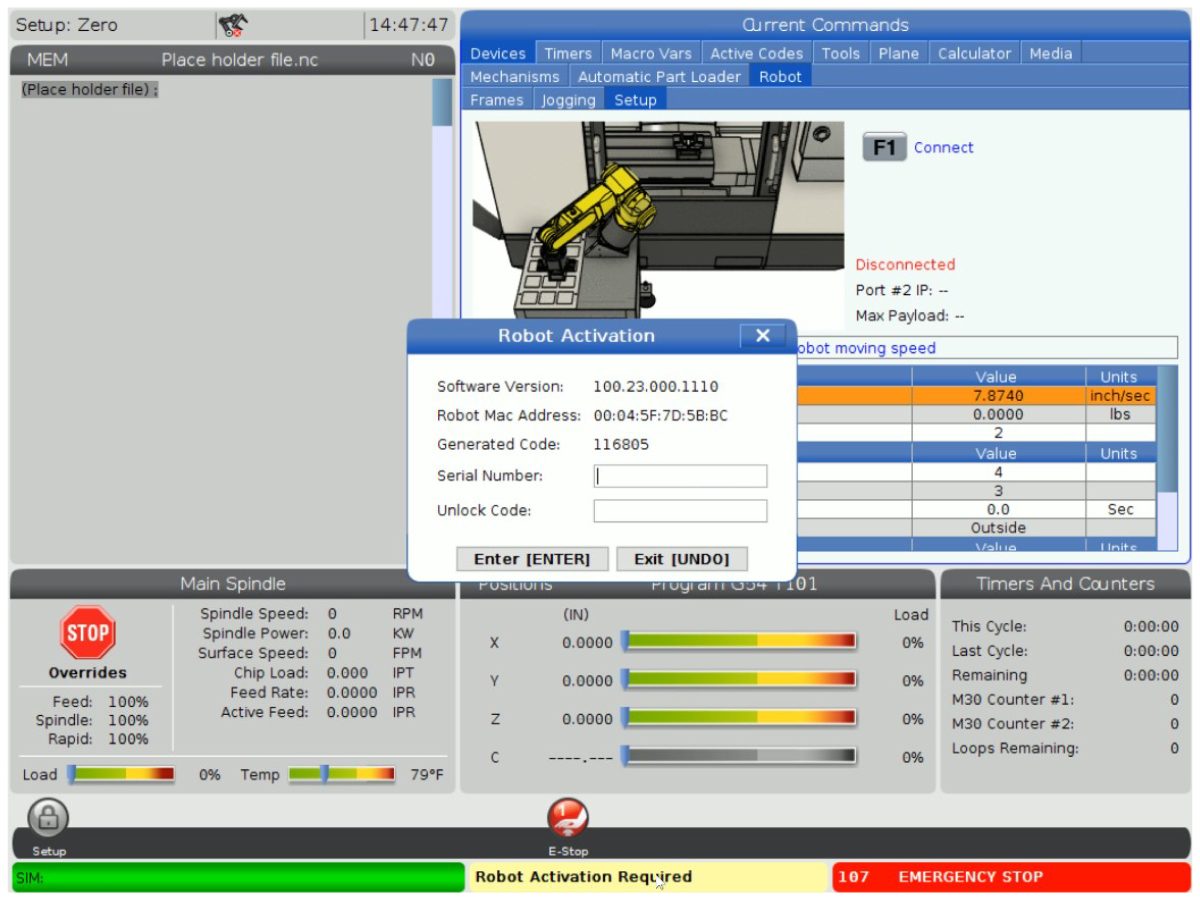
Task: Click the E-Stop robot icon
Action: pos(567,820)
